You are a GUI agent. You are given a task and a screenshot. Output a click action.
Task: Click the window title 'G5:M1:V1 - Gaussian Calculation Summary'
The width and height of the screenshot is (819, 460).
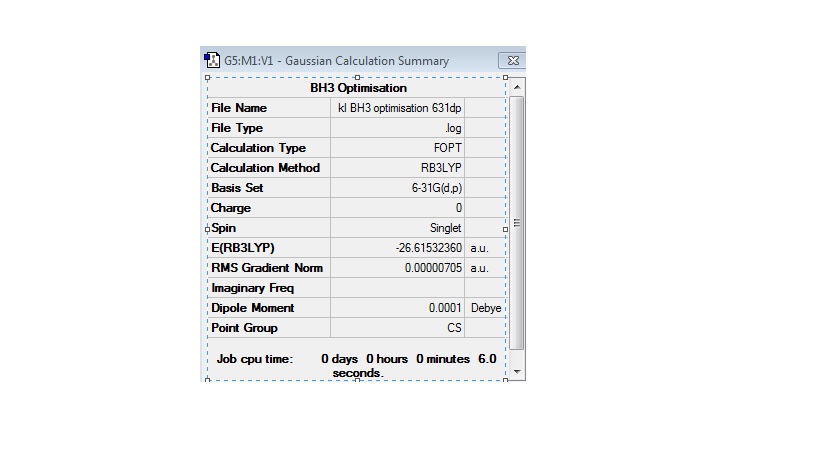(x=336, y=61)
